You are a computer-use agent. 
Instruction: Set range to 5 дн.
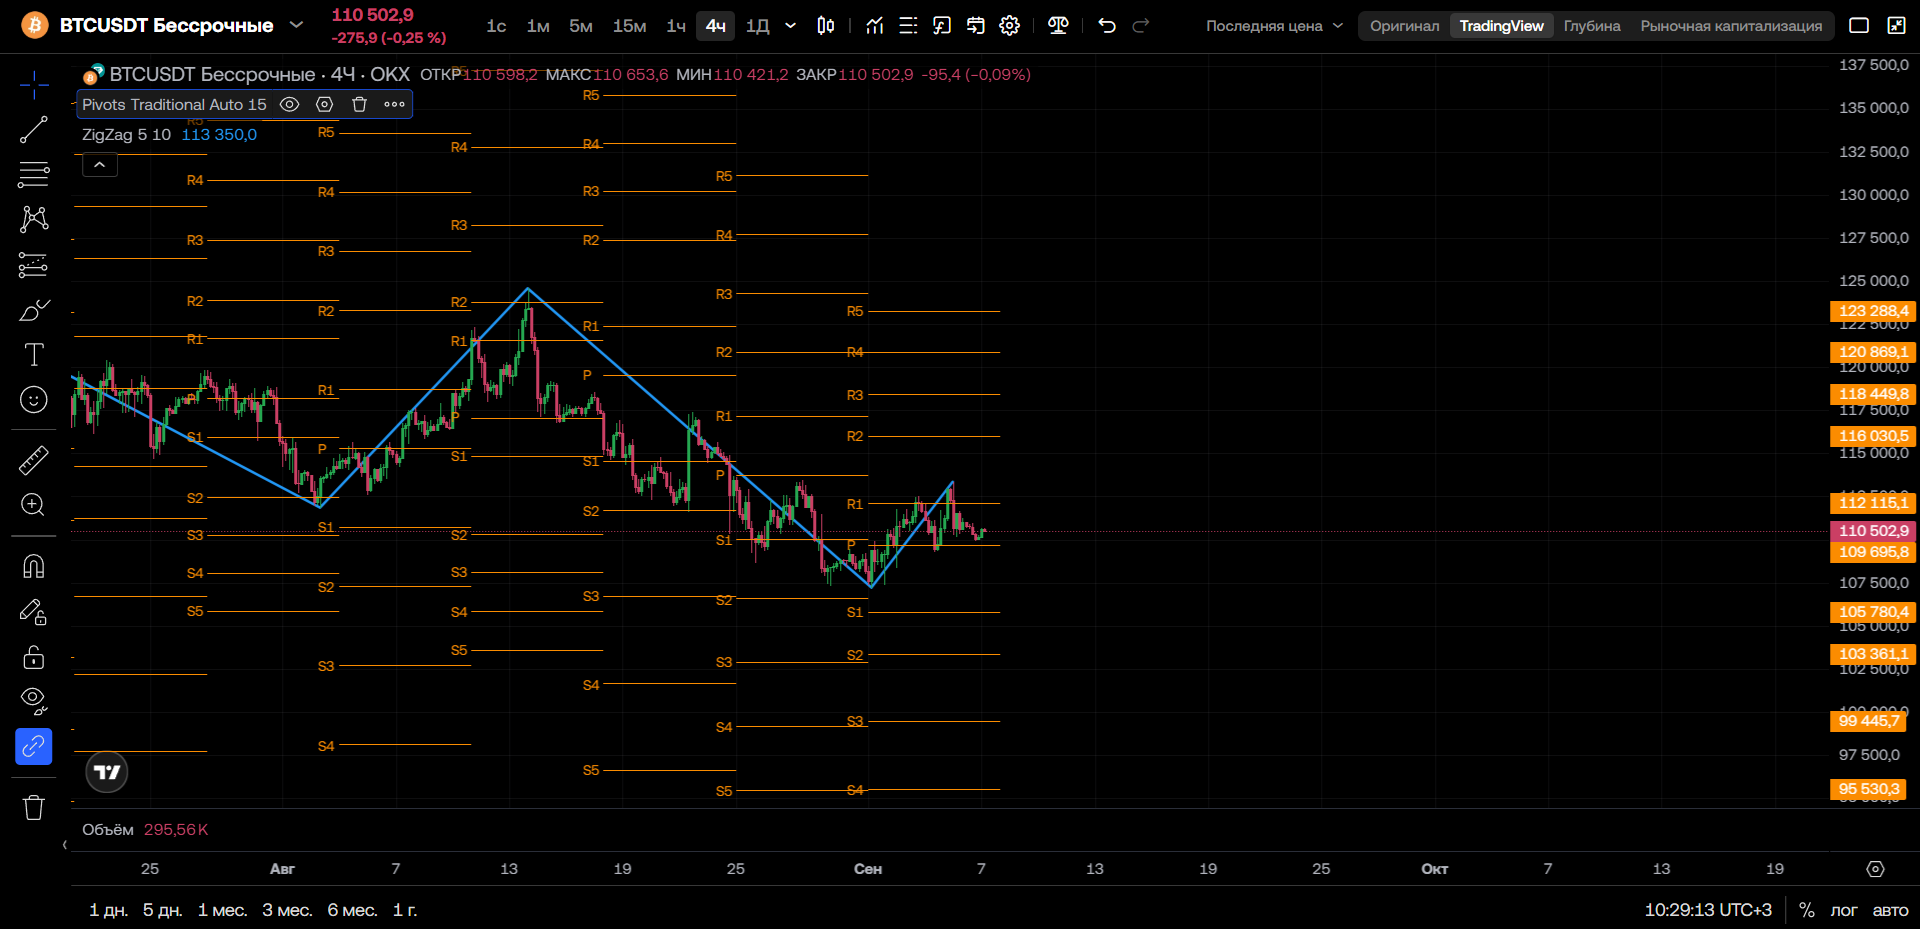pyautogui.click(x=162, y=910)
